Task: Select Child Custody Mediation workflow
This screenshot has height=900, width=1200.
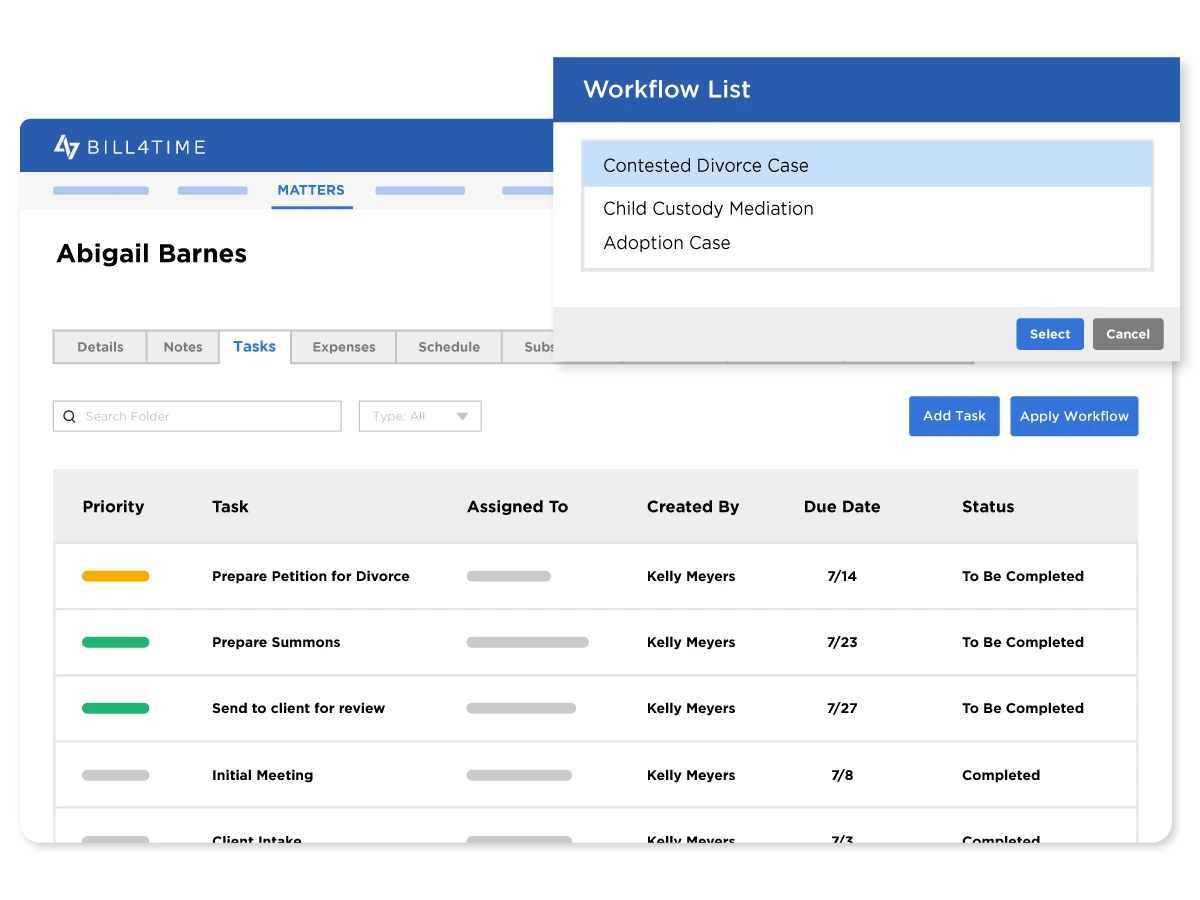Action: click(708, 209)
